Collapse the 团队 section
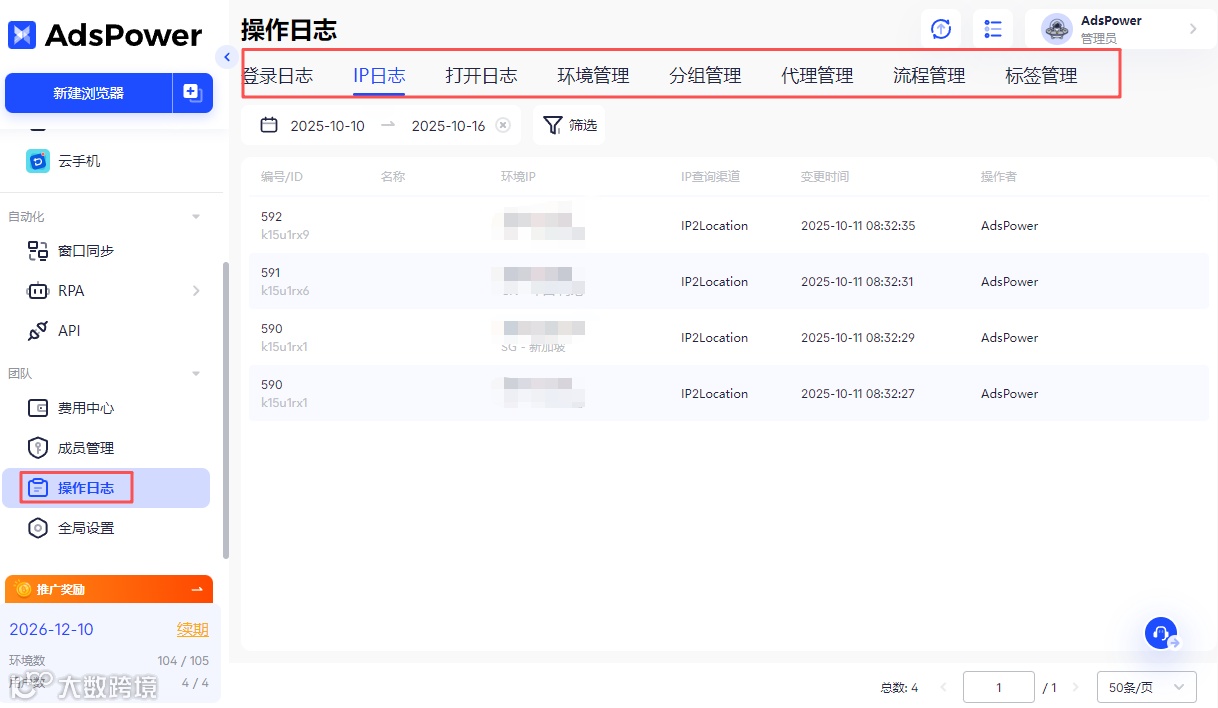 point(196,374)
